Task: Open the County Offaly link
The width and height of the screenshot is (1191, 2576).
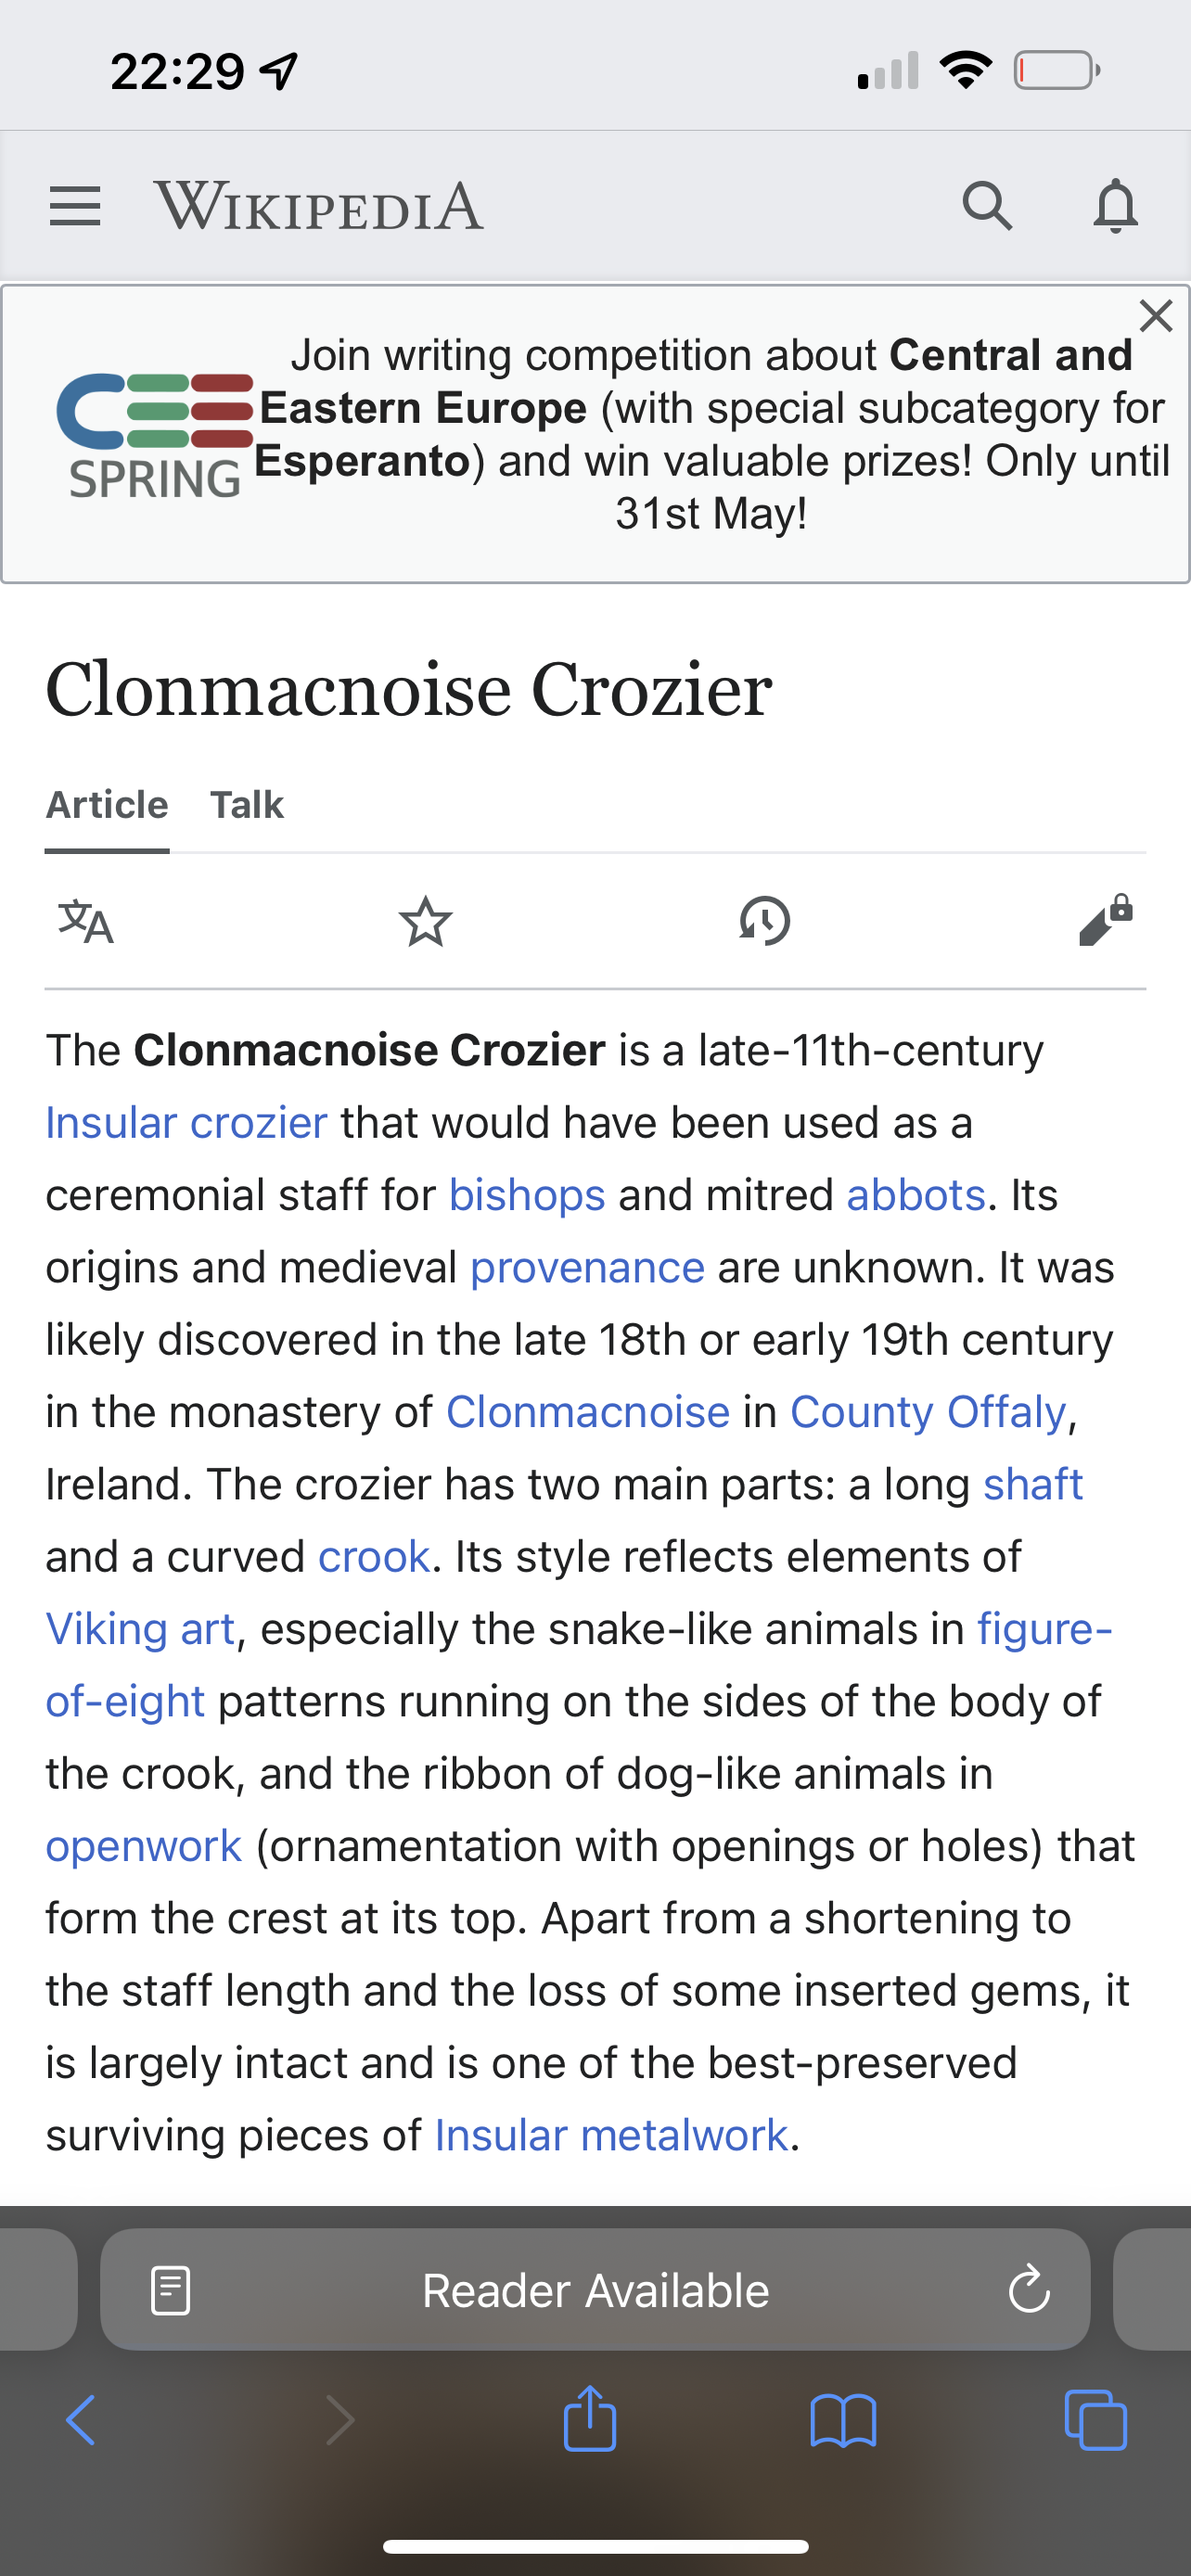Action: pyautogui.click(x=928, y=1412)
